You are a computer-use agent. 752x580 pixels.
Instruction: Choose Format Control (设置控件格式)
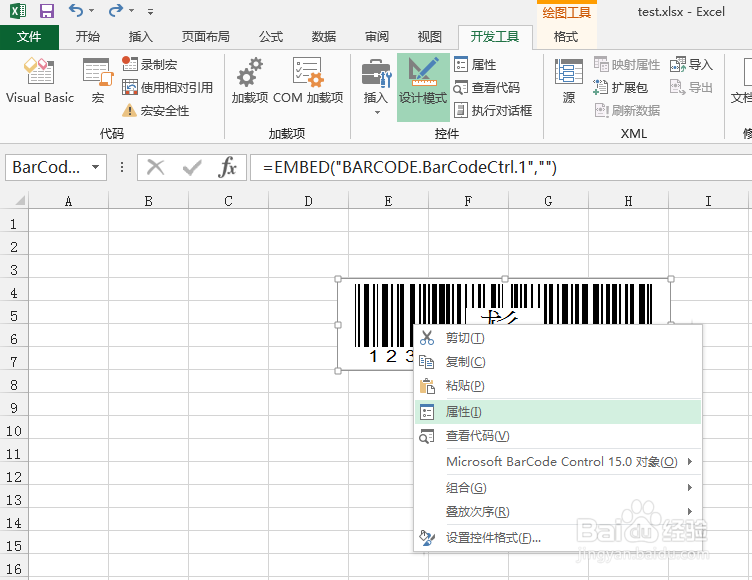pyautogui.click(x=558, y=538)
